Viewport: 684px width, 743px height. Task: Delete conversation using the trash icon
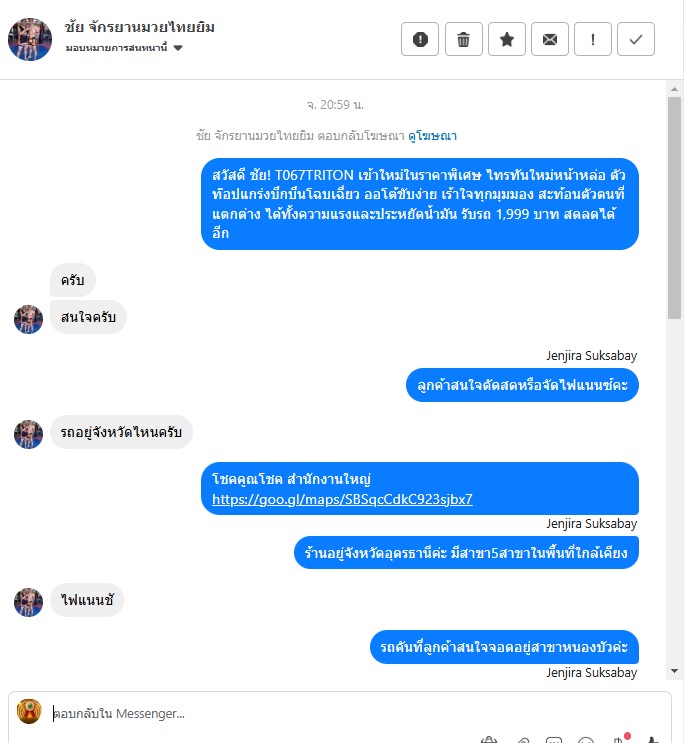pos(464,39)
